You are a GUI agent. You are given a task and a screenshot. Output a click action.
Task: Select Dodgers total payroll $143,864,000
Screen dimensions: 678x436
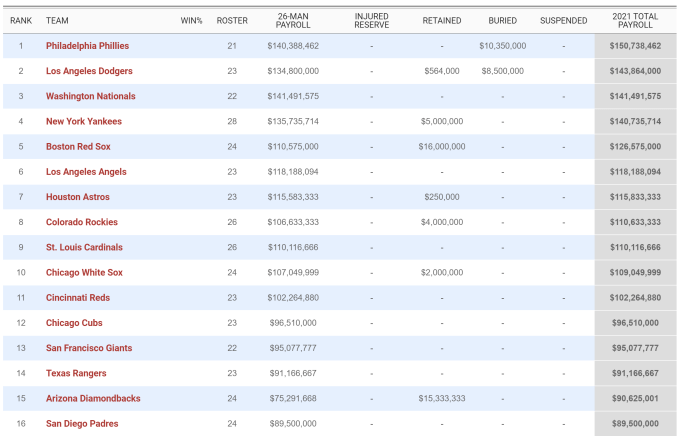click(635, 71)
